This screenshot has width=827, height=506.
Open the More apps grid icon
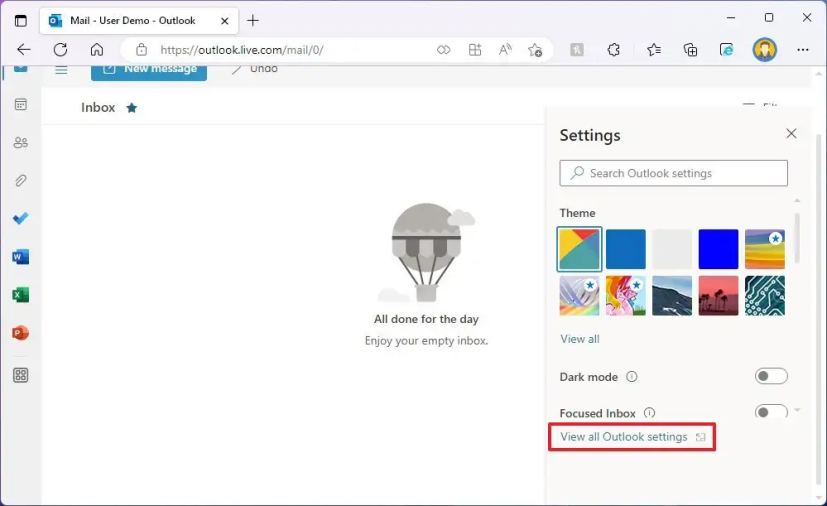pyautogui.click(x=21, y=375)
